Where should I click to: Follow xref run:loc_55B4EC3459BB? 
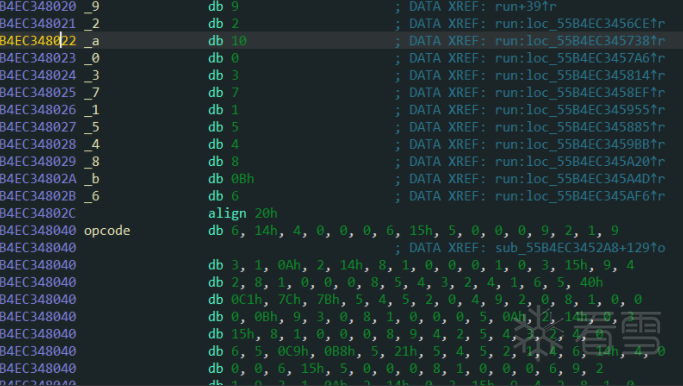pyautogui.click(x=580, y=144)
